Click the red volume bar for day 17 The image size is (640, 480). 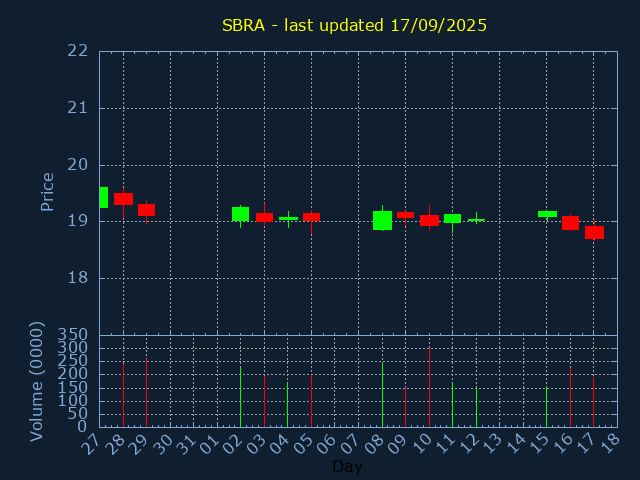pos(593,402)
